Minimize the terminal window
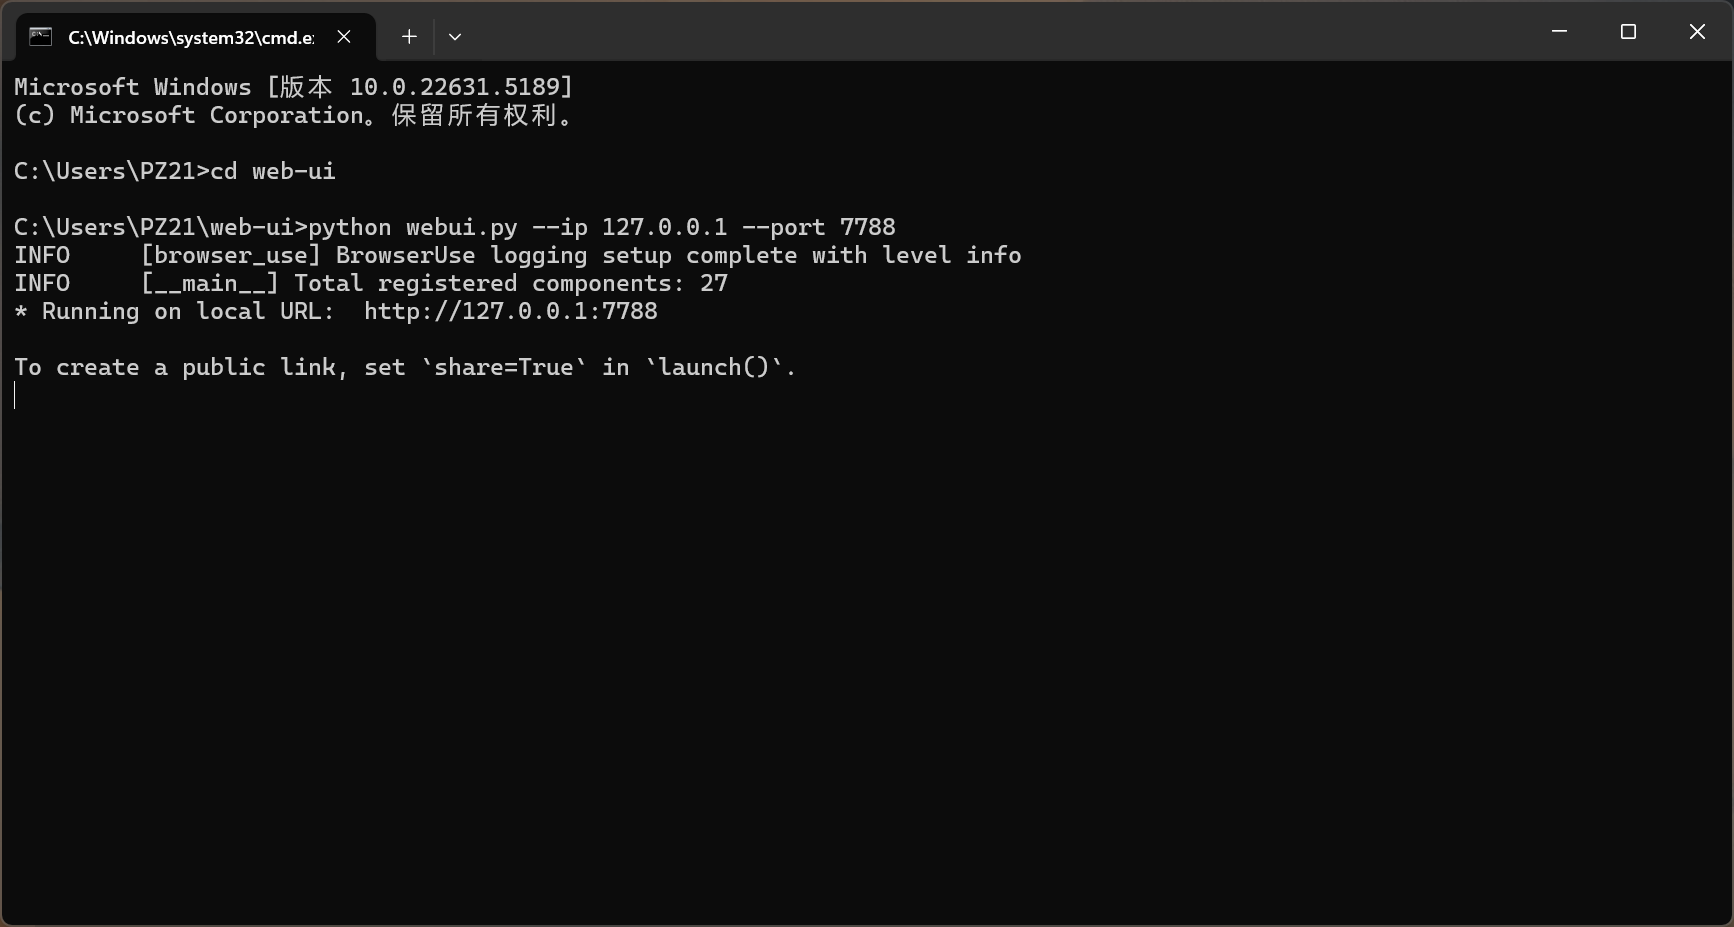 pyautogui.click(x=1559, y=32)
